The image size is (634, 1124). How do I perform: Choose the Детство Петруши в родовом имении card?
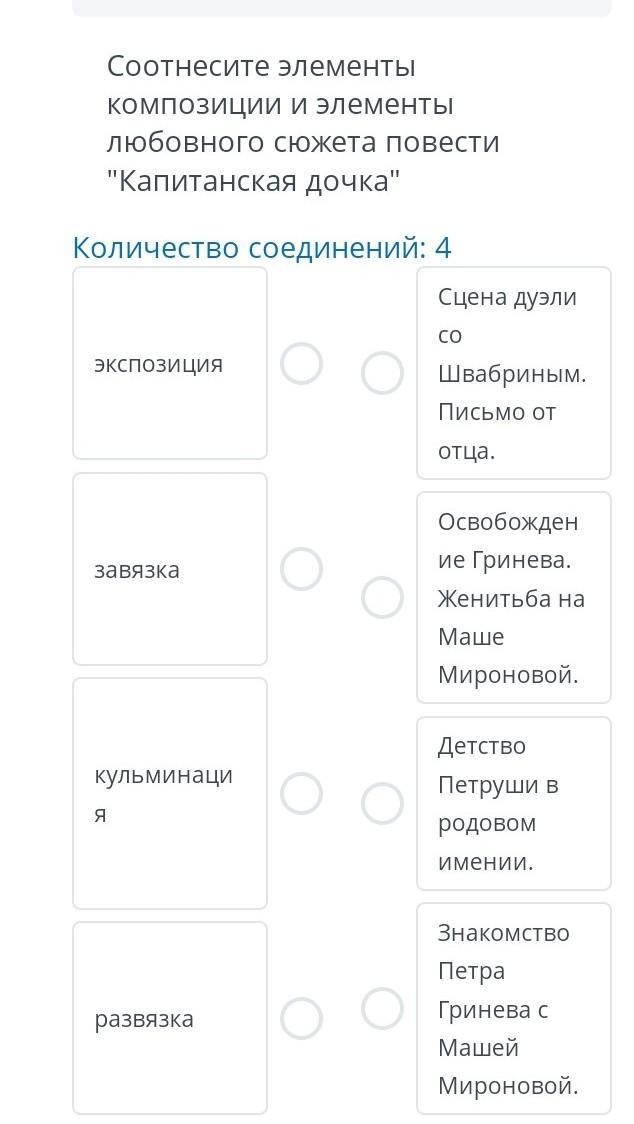(514, 803)
